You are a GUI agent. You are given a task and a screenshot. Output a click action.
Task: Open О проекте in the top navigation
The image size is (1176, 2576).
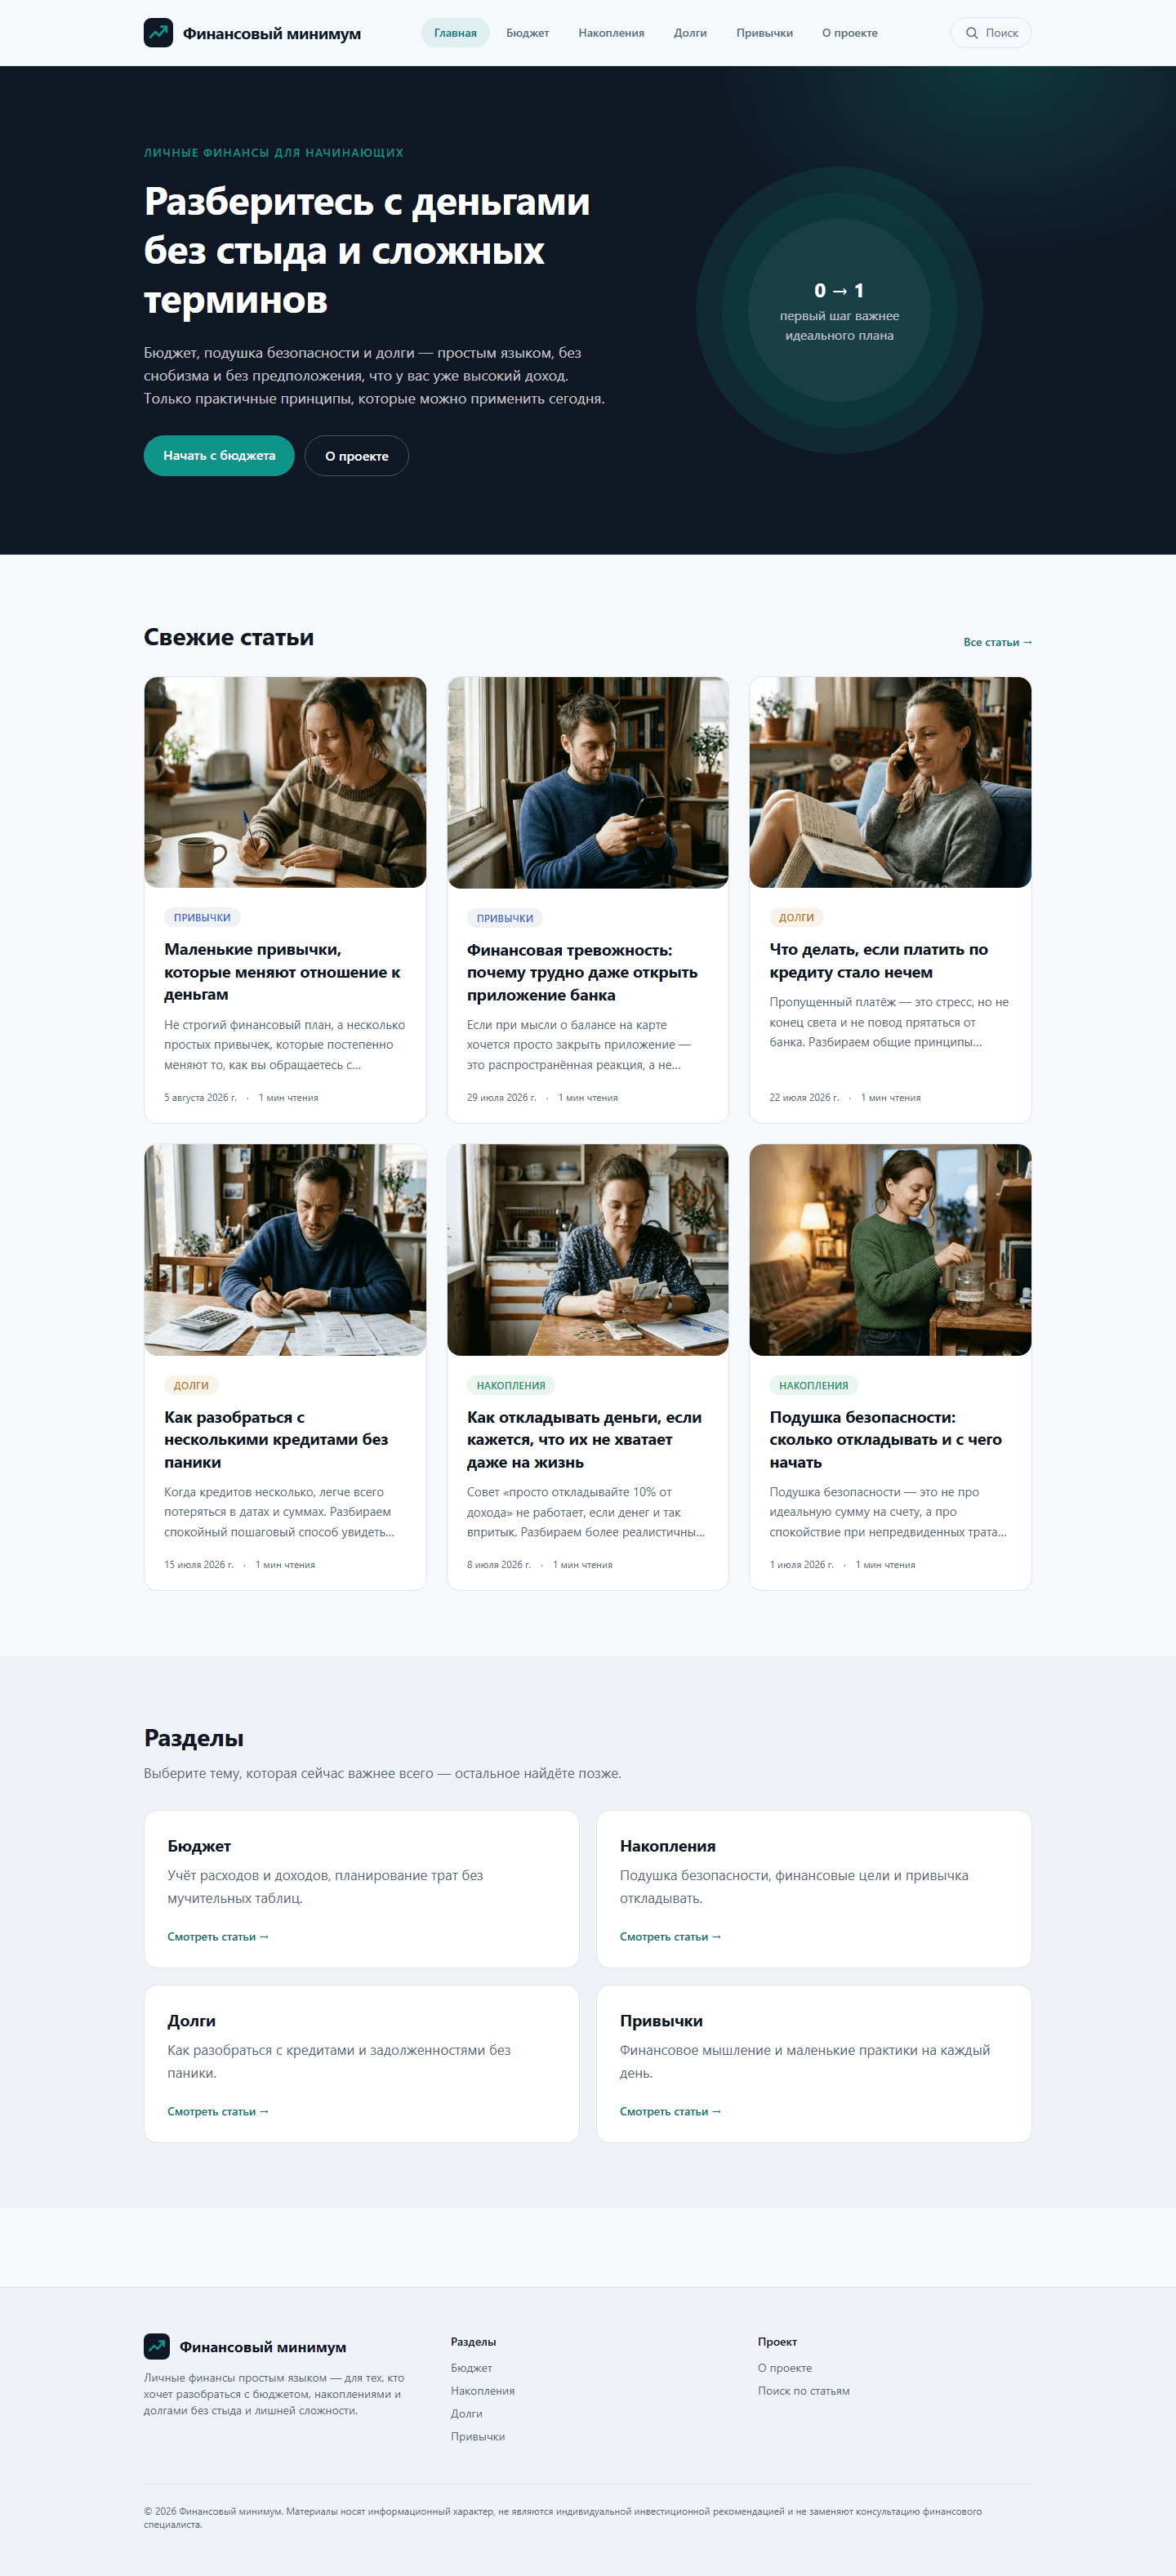pyautogui.click(x=850, y=33)
